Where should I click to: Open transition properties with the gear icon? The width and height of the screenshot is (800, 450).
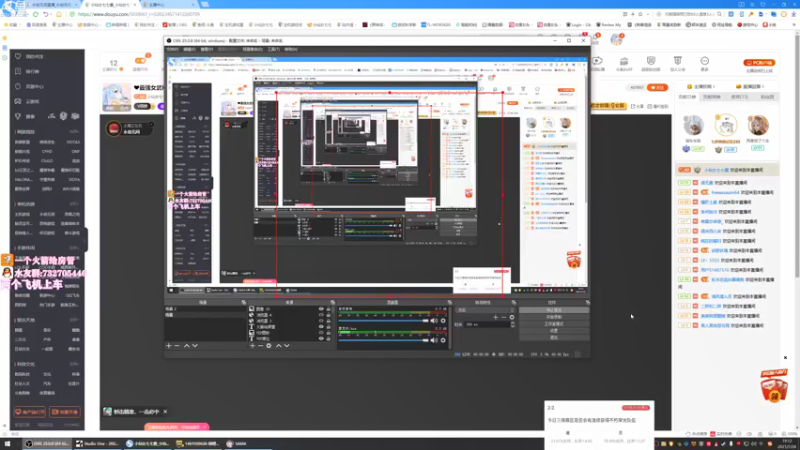tap(512, 317)
